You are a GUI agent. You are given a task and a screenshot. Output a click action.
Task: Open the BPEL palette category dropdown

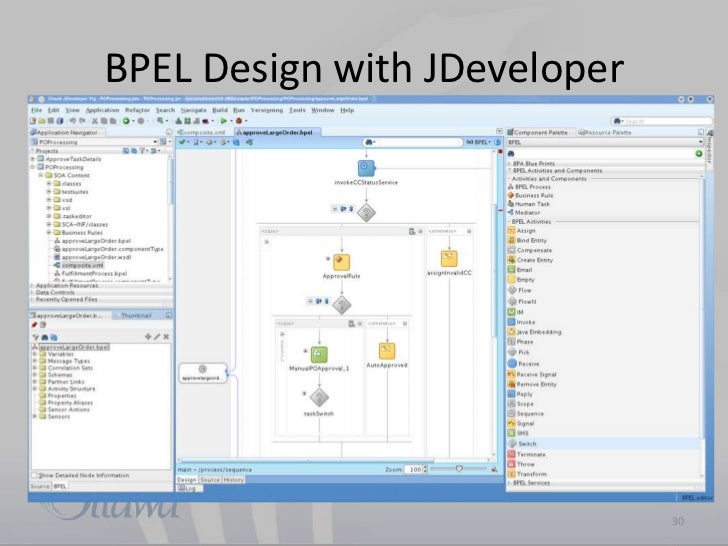click(701, 142)
